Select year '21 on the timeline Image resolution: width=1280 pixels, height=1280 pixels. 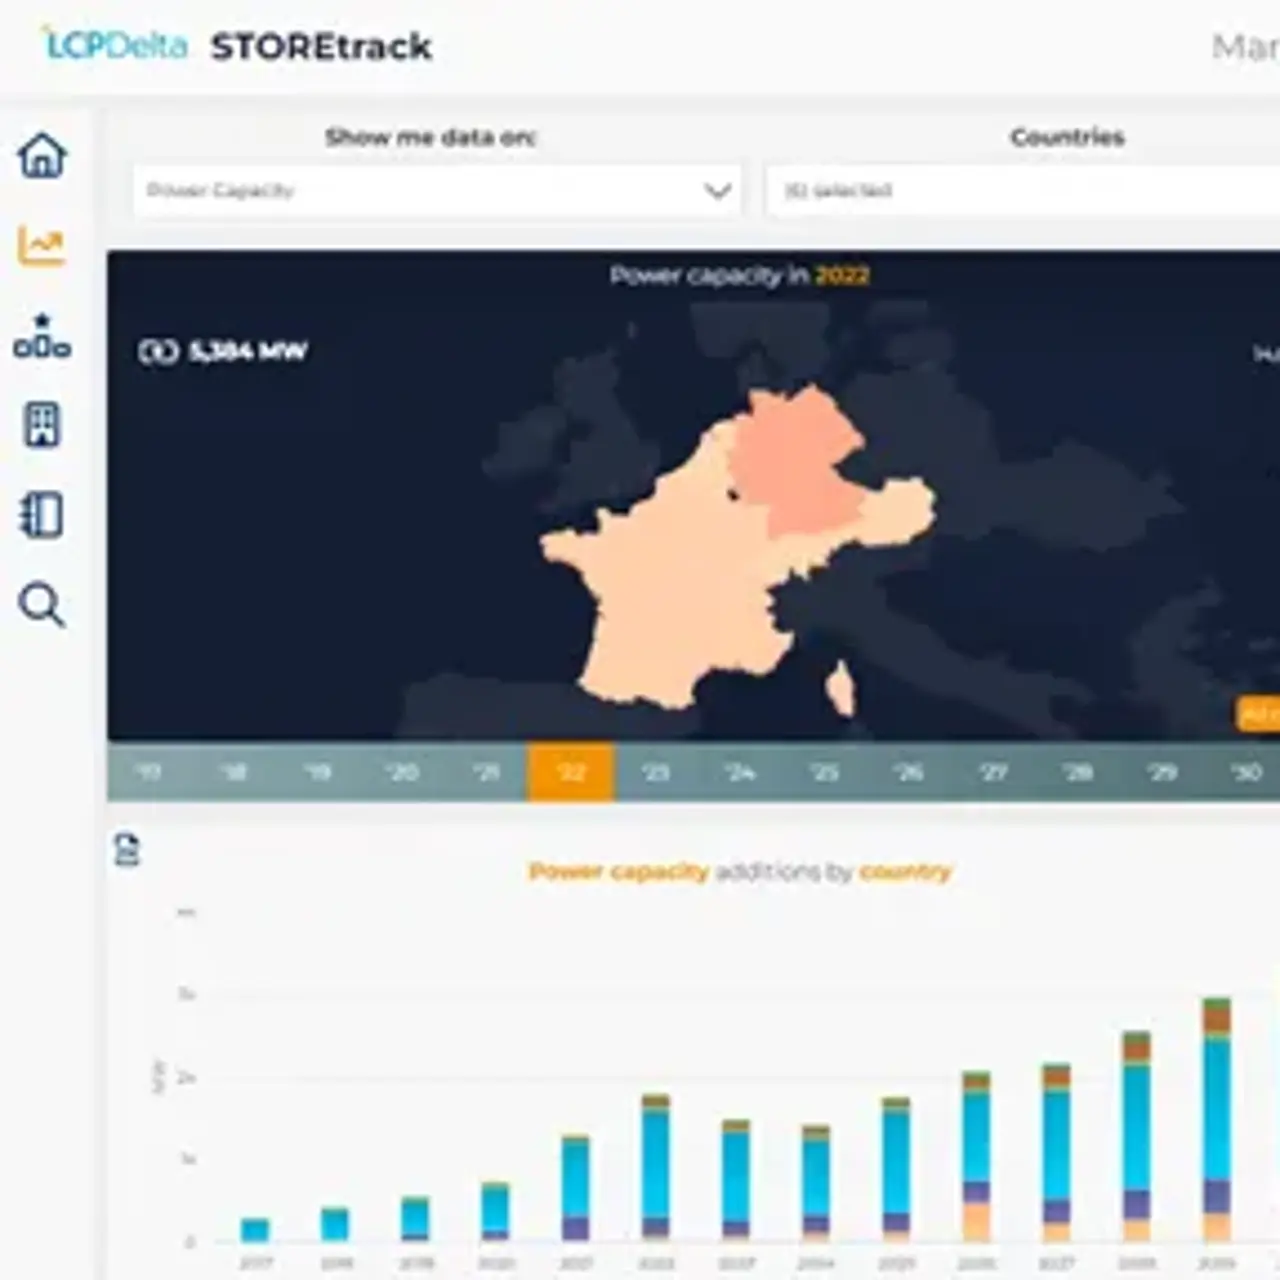point(486,772)
